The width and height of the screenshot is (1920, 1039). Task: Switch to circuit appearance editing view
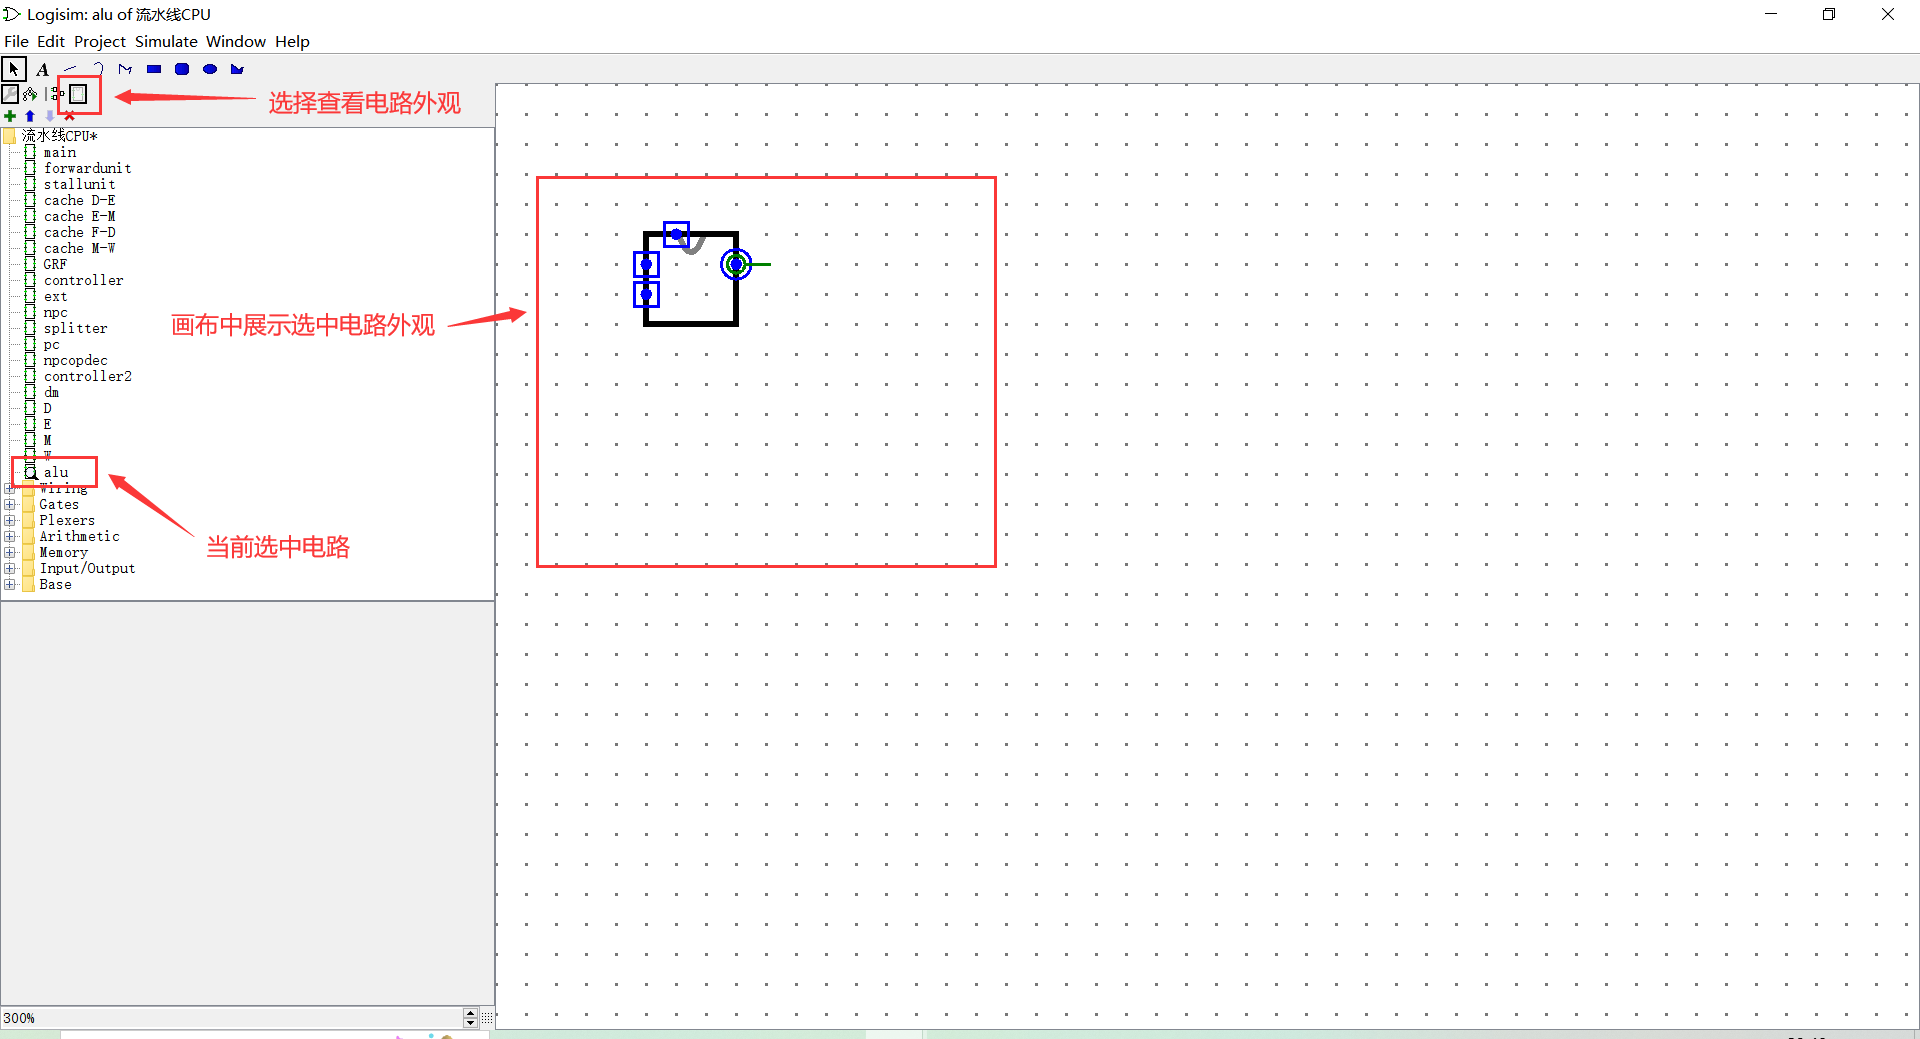78,94
